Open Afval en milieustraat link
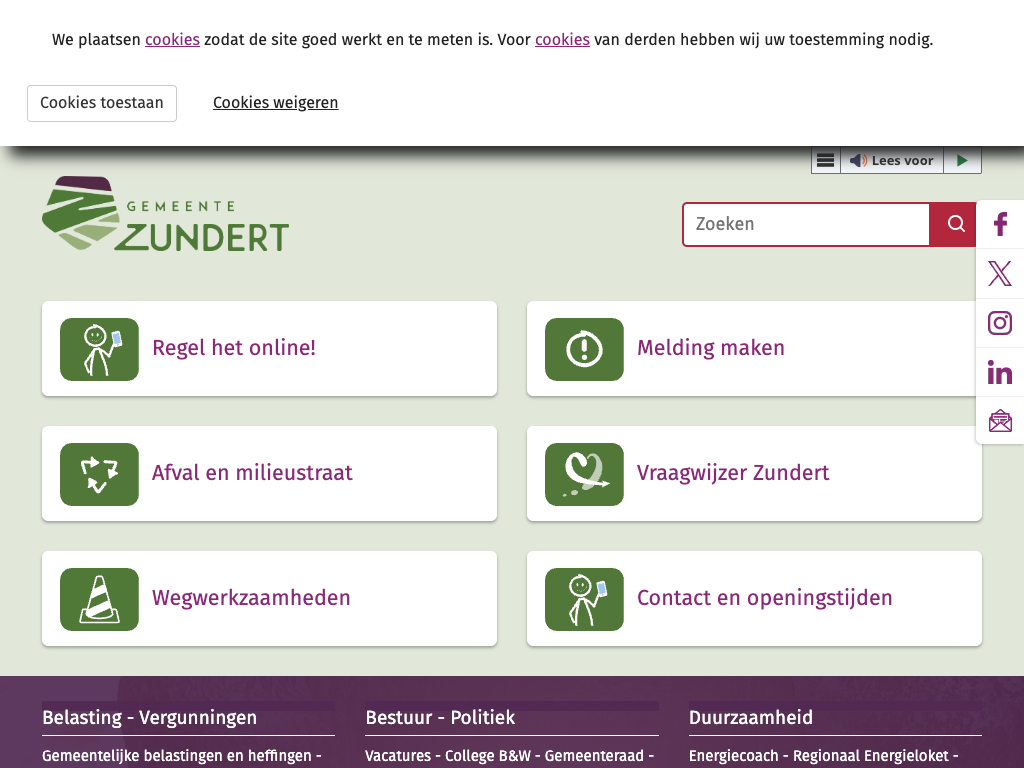1024x768 pixels. pyautogui.click(x=252, y=473)
